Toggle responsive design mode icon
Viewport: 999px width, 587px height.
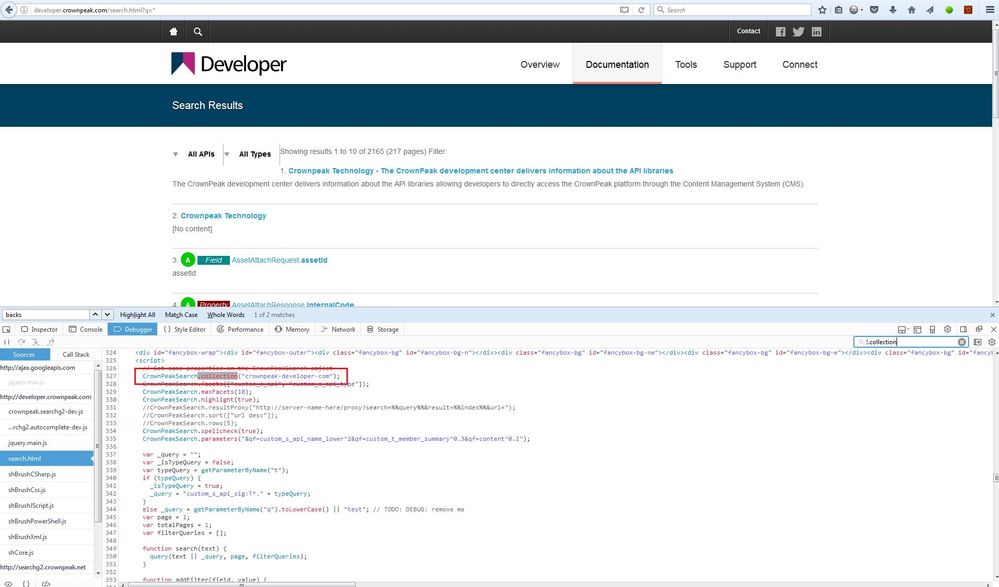[x=932, y=330]
